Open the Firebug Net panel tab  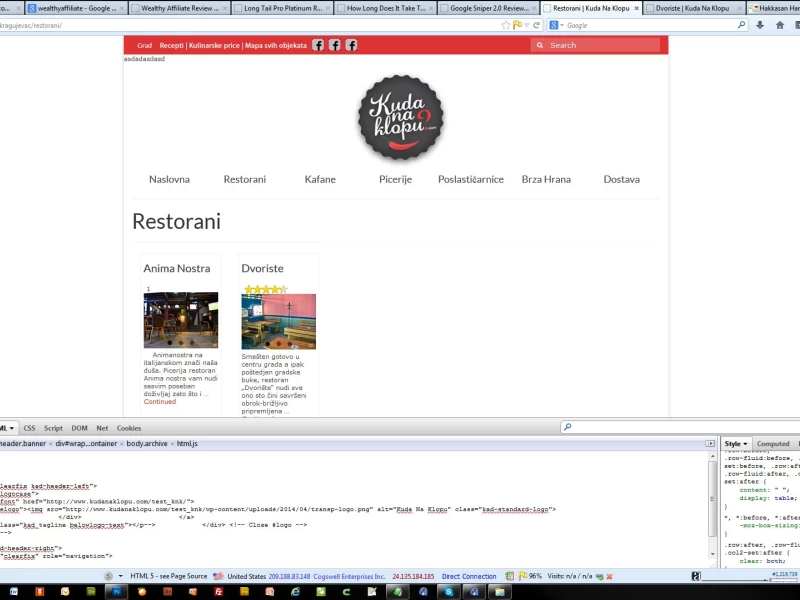coord(102,428)
